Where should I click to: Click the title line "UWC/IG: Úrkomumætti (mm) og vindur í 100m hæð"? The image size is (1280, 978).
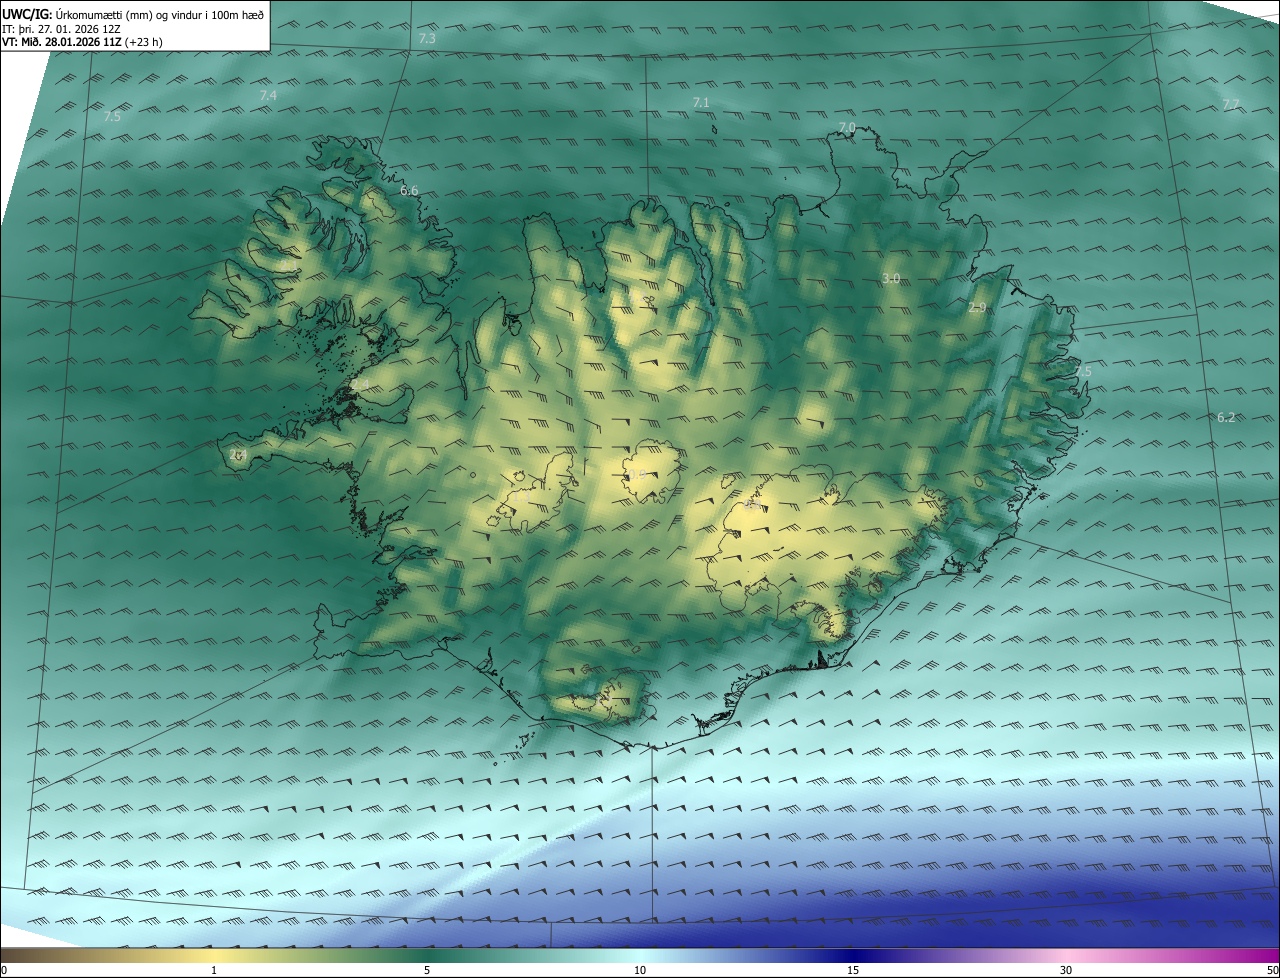point(133,14)
